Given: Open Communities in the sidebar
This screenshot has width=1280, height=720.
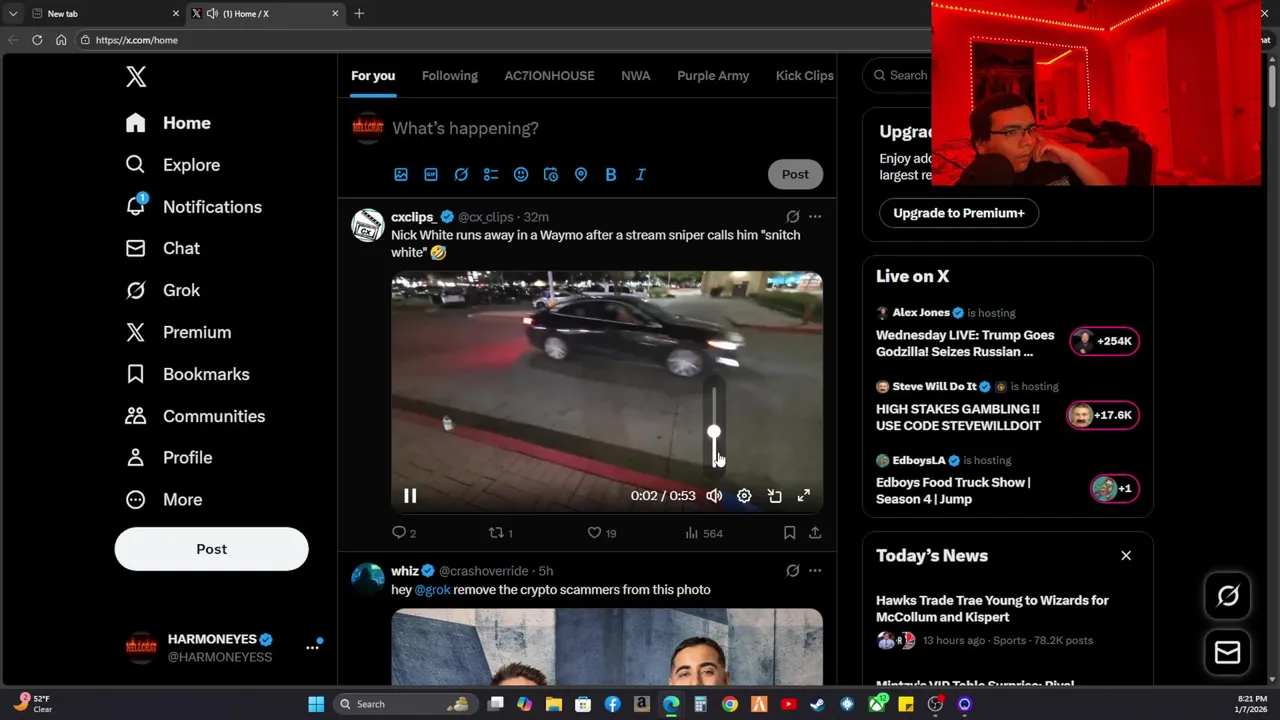Looking at the screenshot, I should (195, 416).
